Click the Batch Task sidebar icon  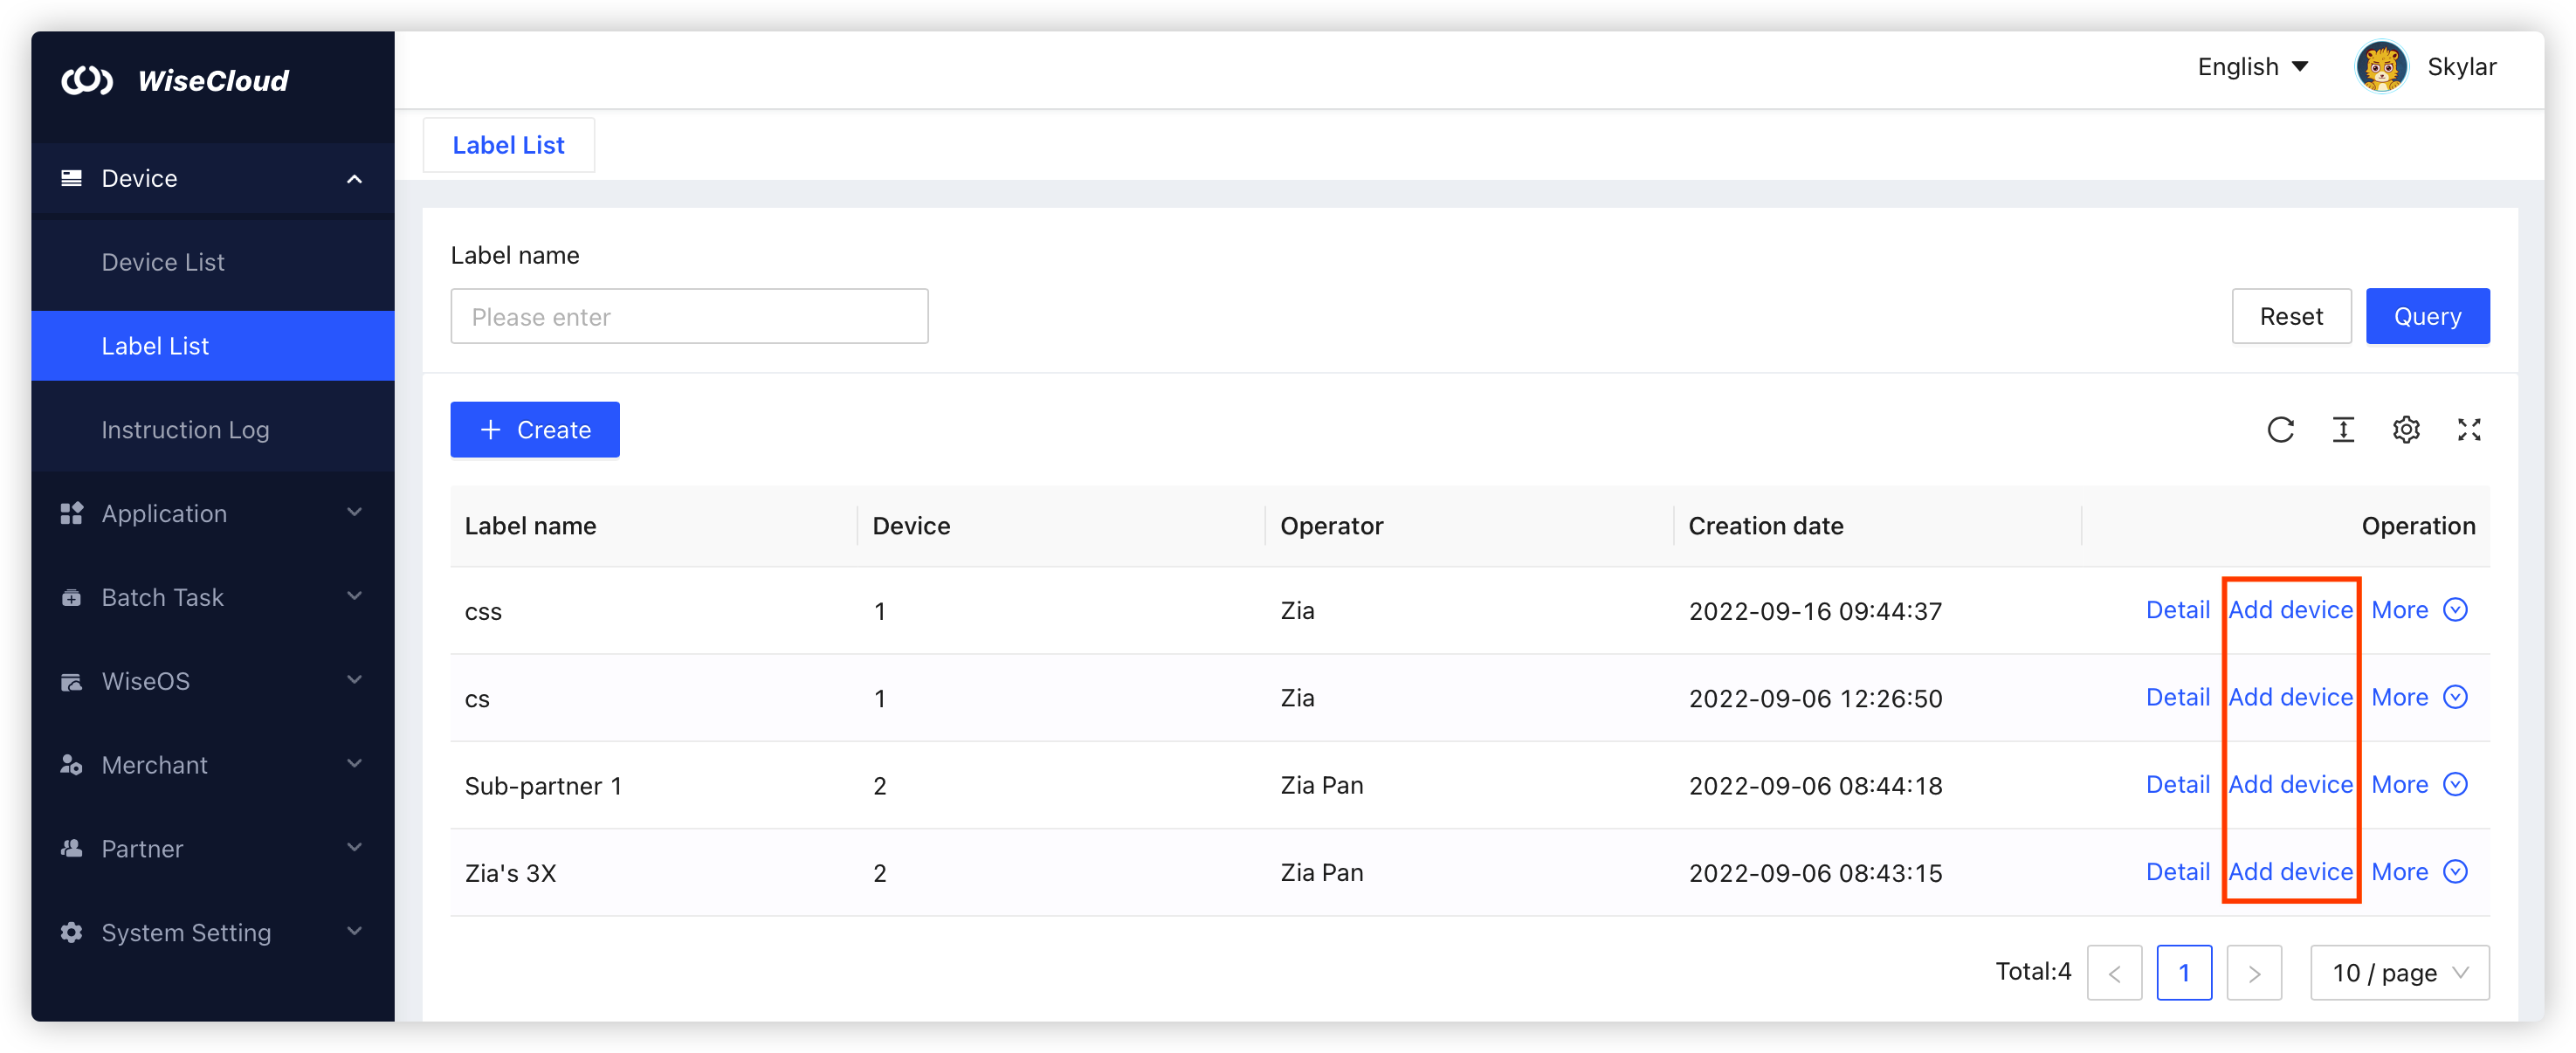click(x=71, y=597)
